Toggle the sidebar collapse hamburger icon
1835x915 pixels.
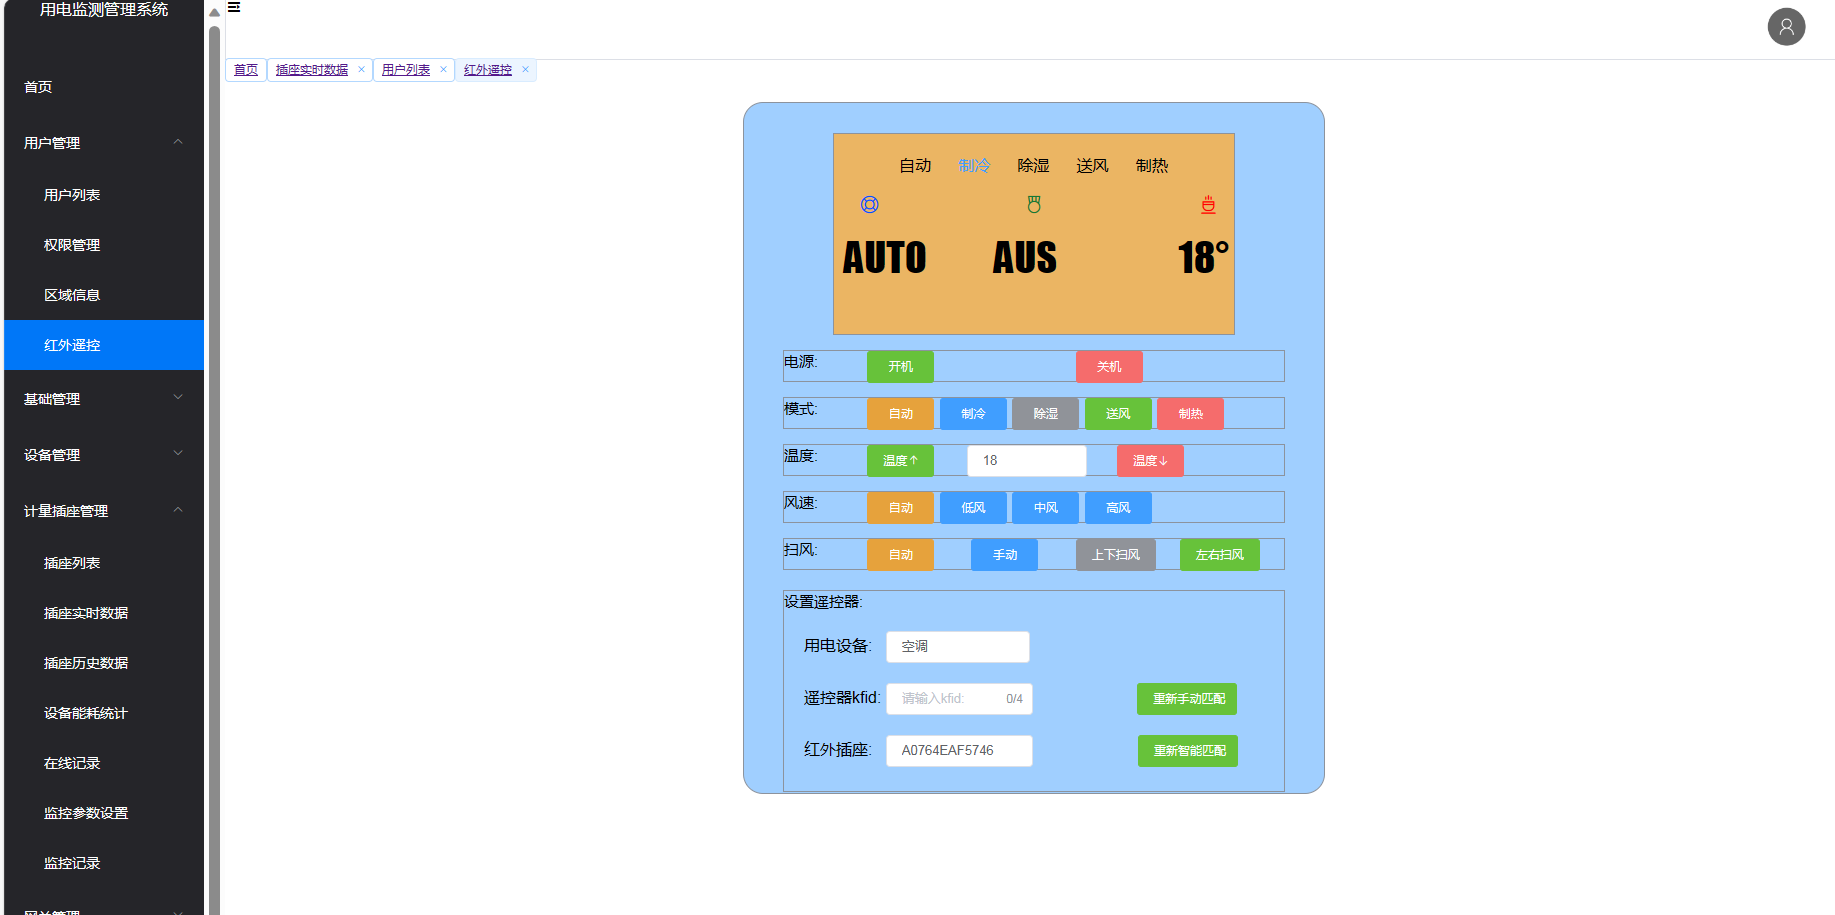point(234,7)
